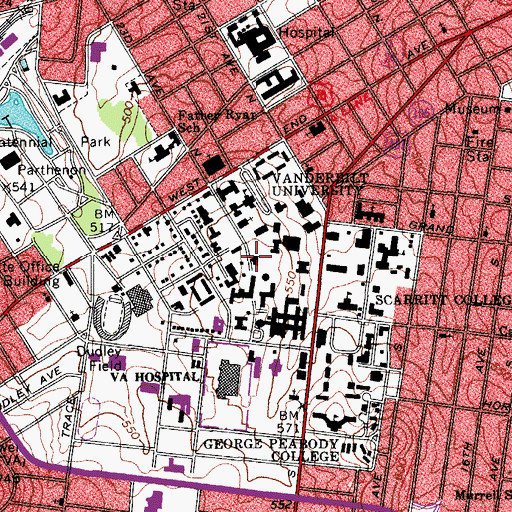
Task: Click the Park label in Centennial Park
Action: [x=96, y=142]
